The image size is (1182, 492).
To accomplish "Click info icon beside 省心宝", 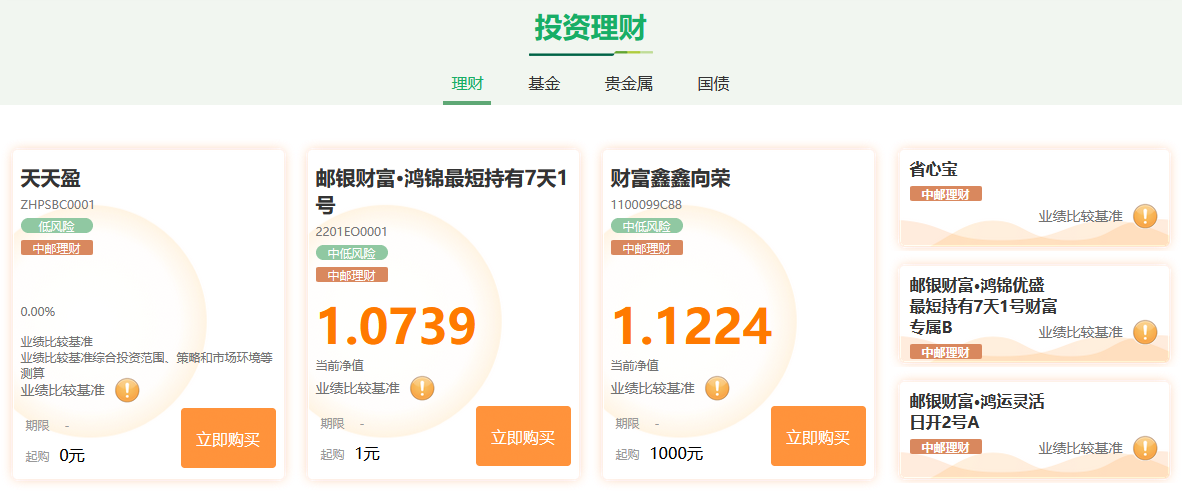I will (1145, 216).
